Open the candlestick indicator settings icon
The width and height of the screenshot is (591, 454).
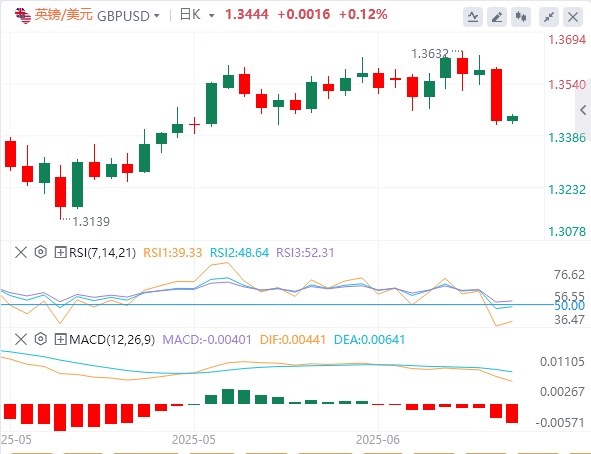click(x=521, y=17)
